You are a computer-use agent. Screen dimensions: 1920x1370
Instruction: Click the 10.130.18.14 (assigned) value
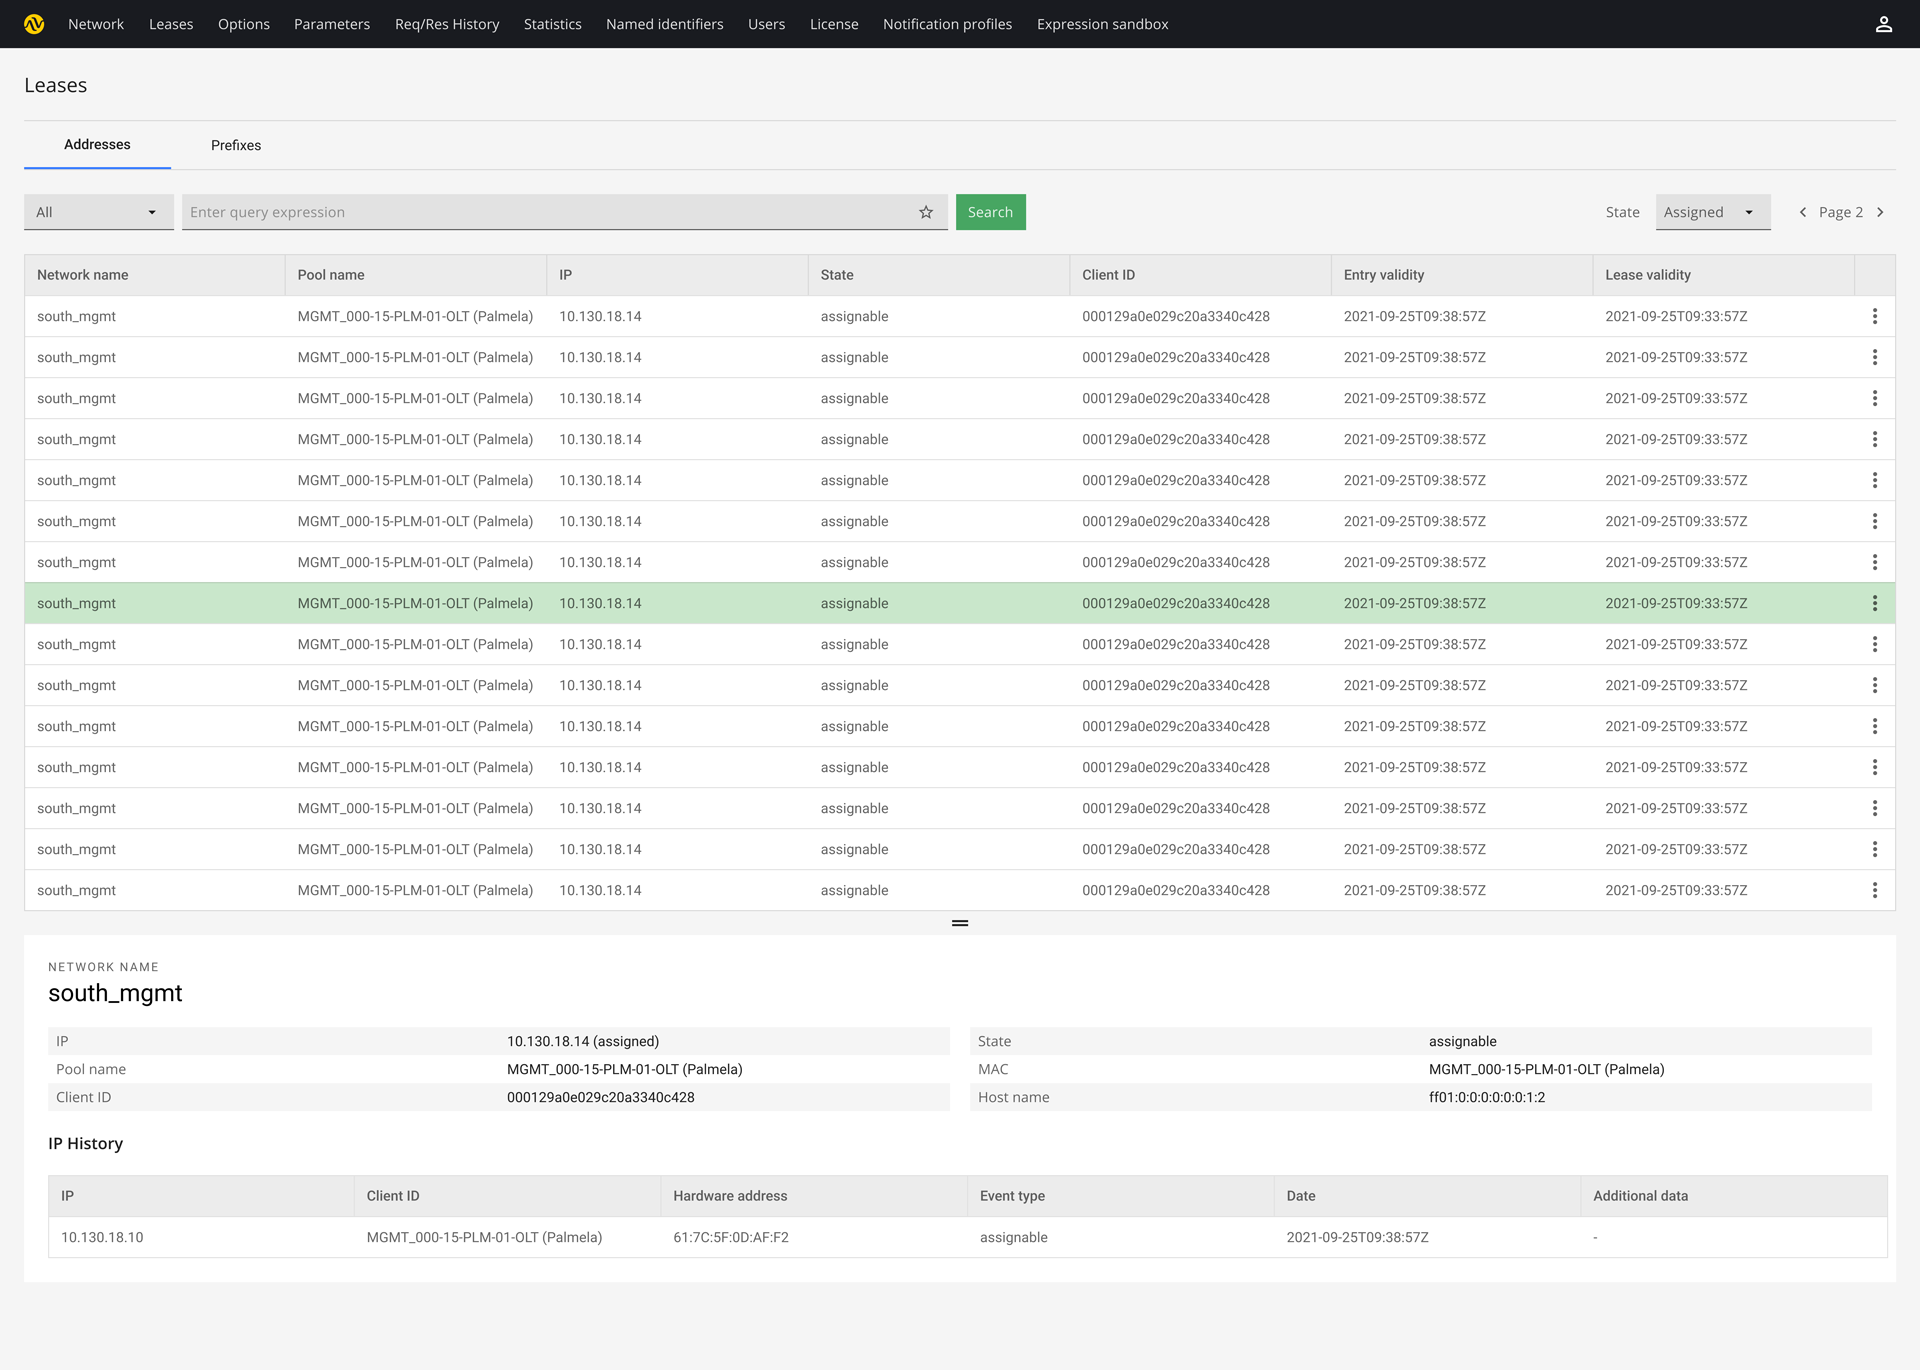tap(583, 1041)
